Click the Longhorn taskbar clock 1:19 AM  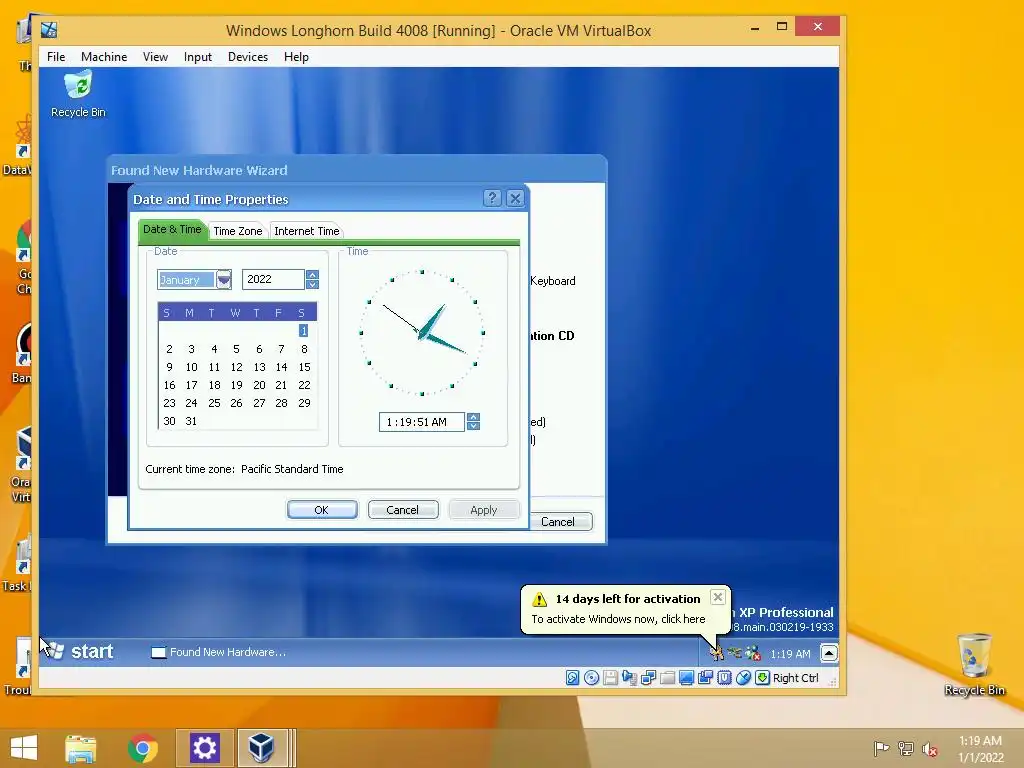coord(790,654)
